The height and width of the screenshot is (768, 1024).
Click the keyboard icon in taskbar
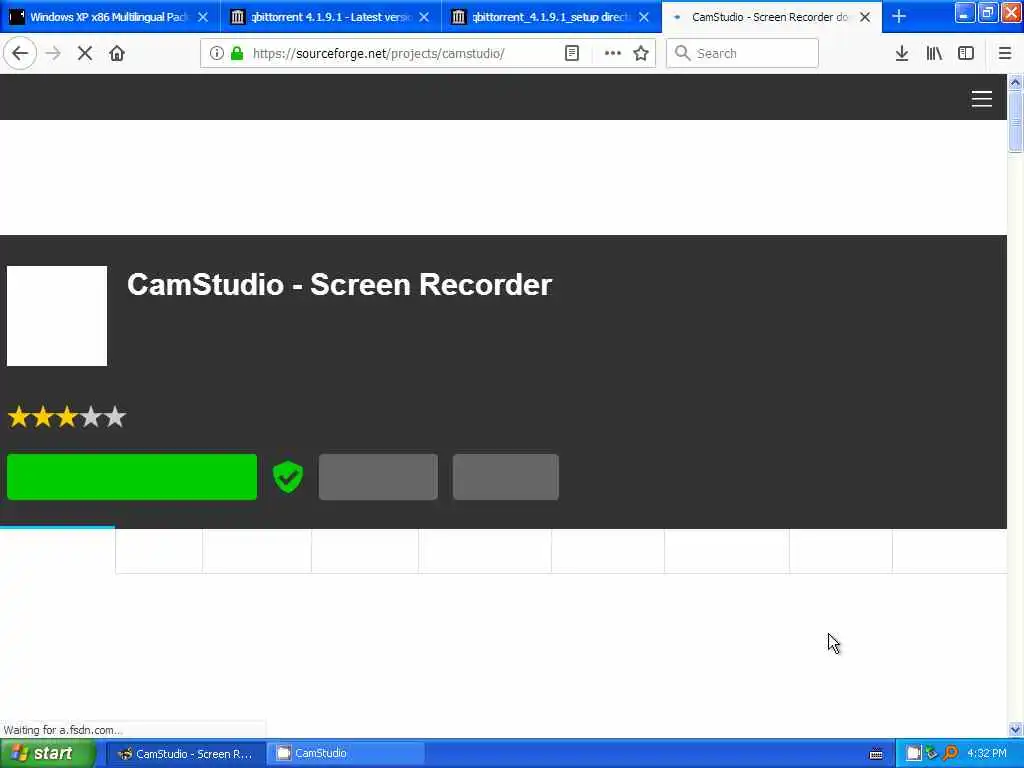click(876, 754)
